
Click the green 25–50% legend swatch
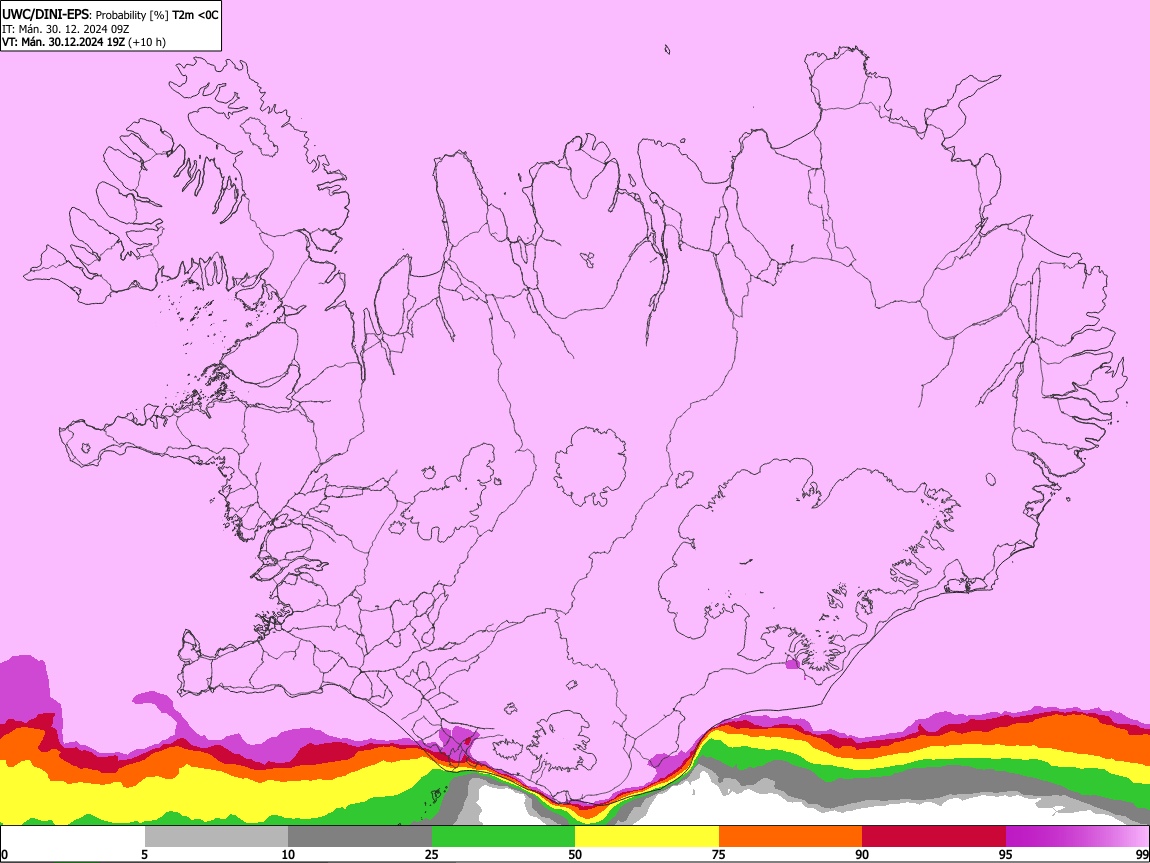point(503,836)
